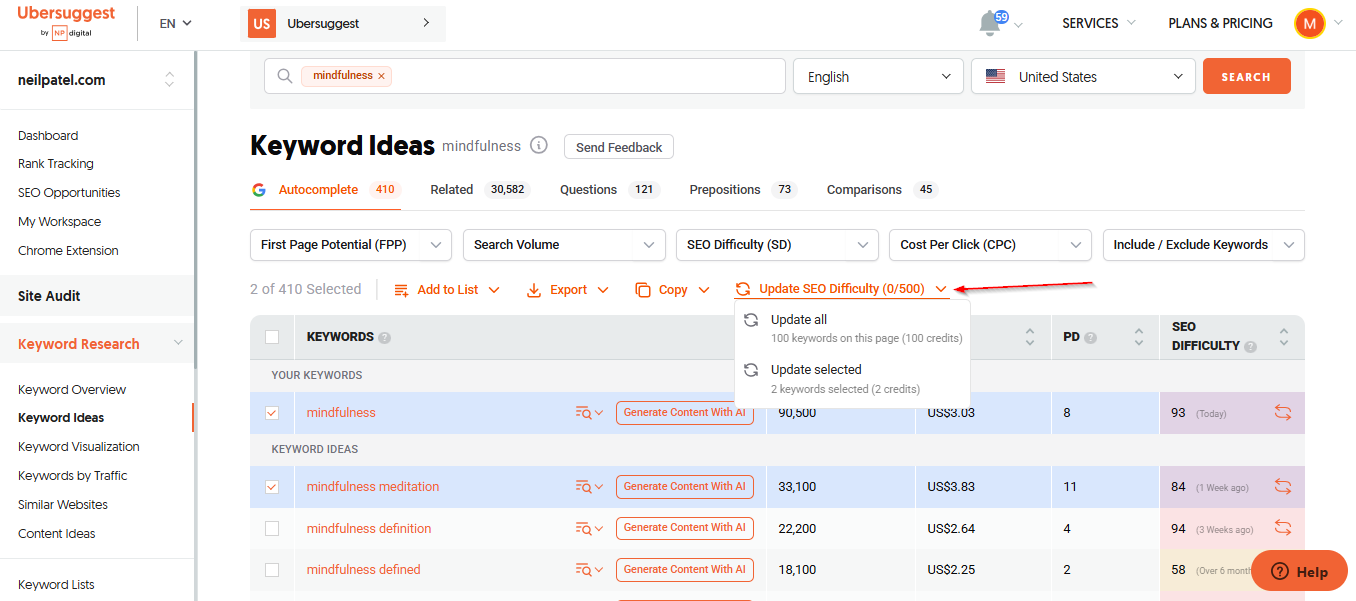Generate Content With AI for mindfulness meditation
The width and height of the screenshot is (1356, 601).
(685, 487)
